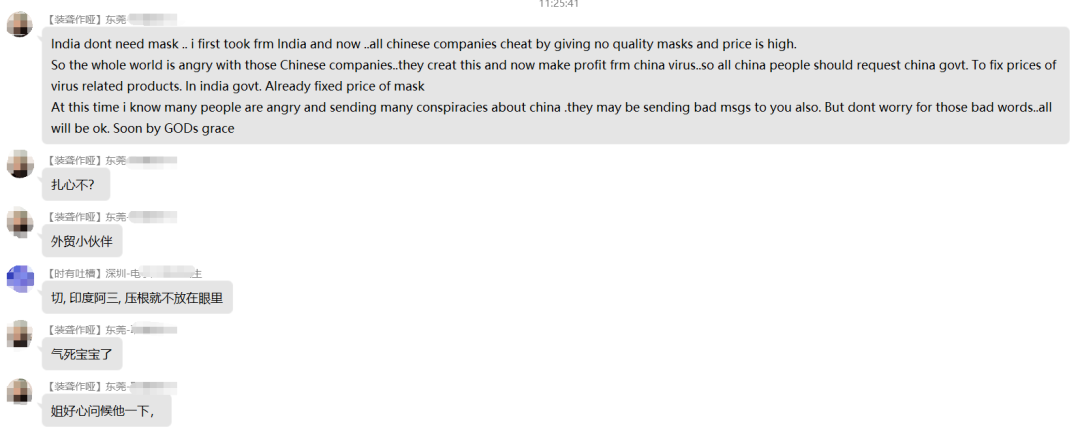
Task: Click the sender name above '扎心不?'
Action: (112, 160)
